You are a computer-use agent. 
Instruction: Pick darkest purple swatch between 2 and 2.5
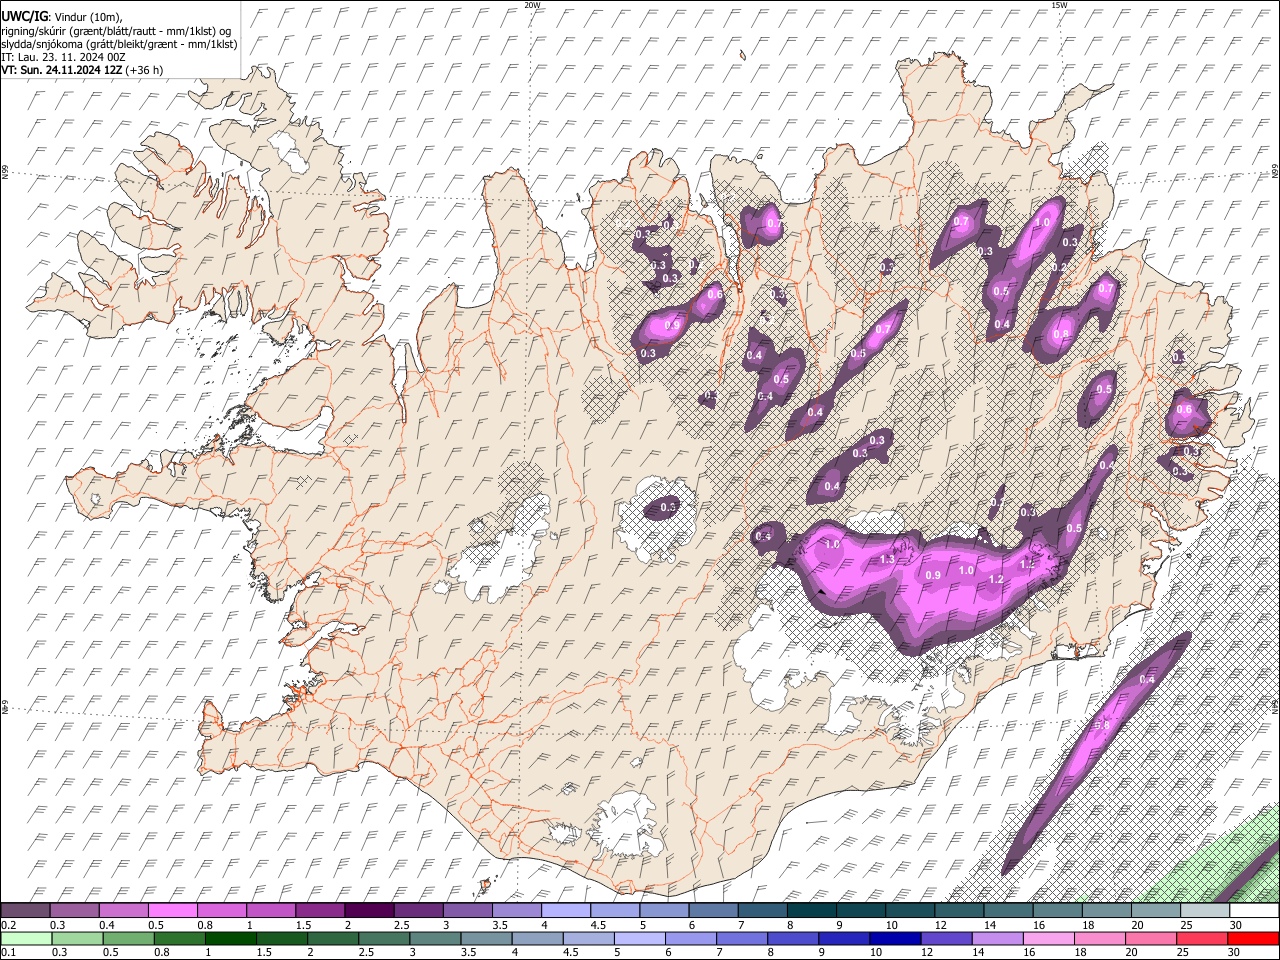(x=369, y=911)
